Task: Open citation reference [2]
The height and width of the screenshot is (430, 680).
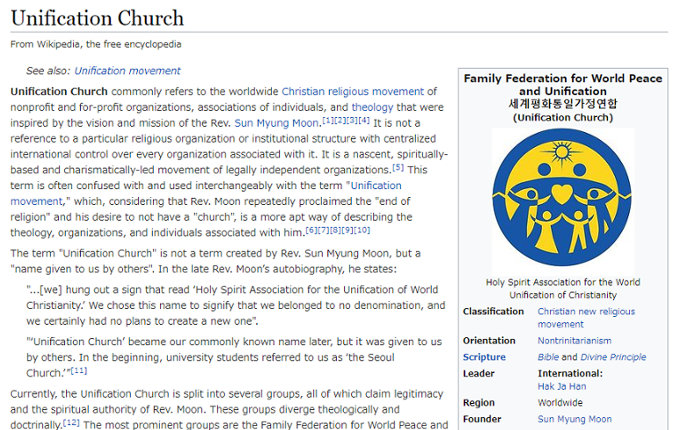Action: (340, 121)
